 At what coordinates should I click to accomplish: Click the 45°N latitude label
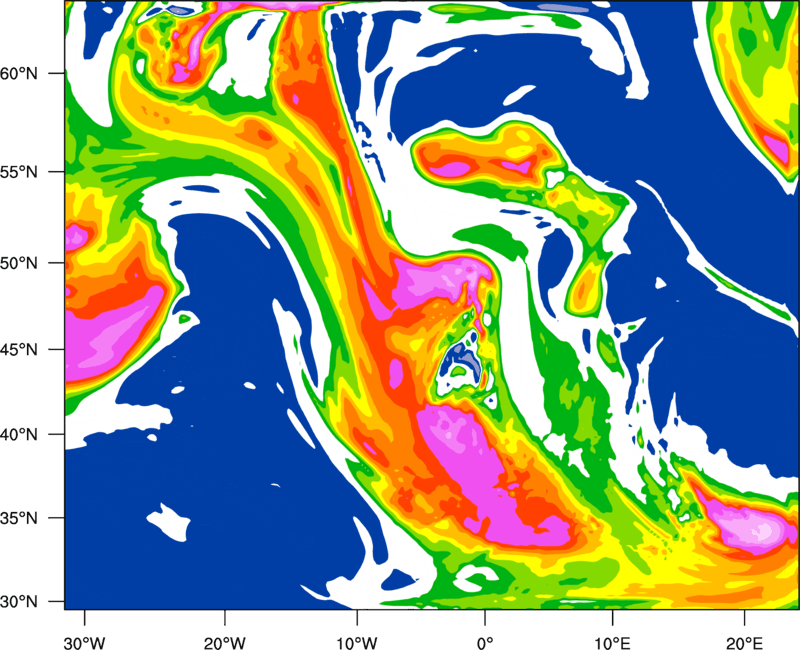[x=19, y=350]
